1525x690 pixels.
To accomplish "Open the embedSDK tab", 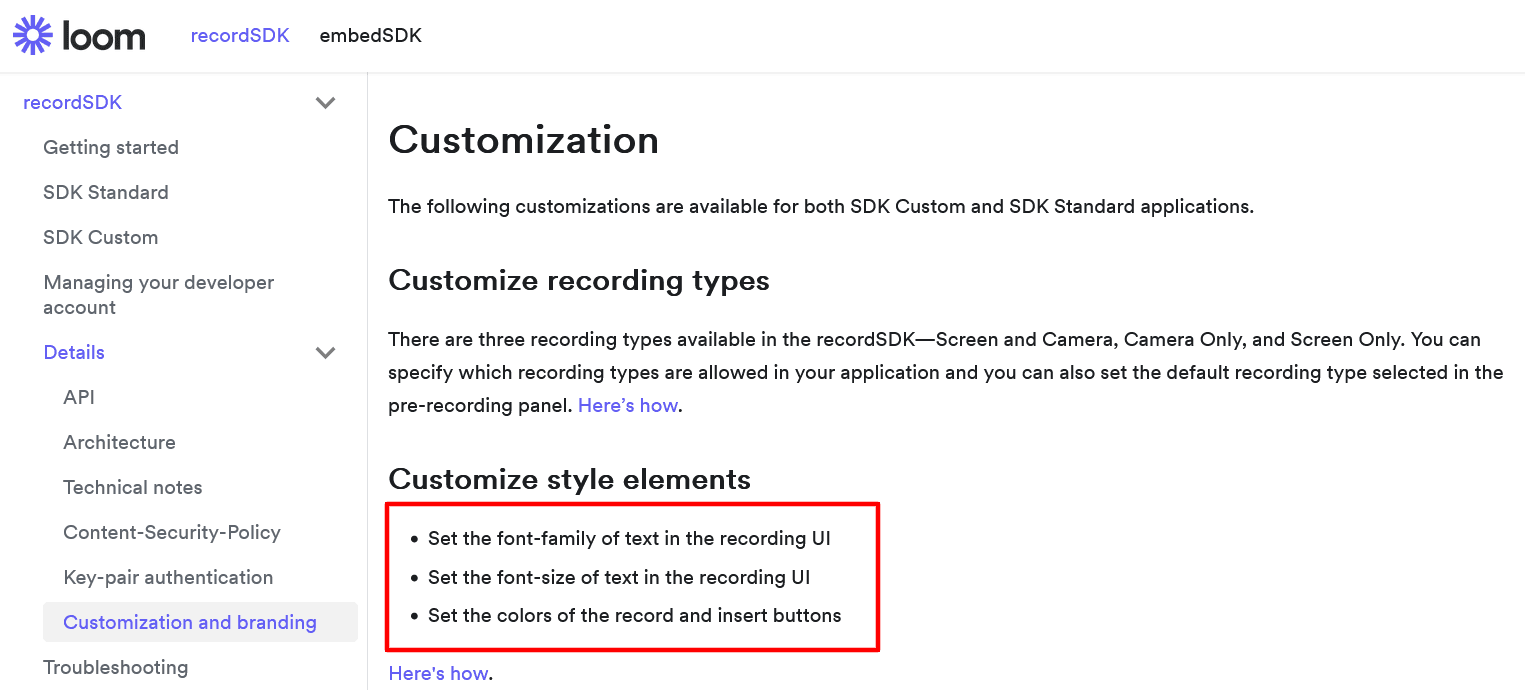I will click(370, 36).
